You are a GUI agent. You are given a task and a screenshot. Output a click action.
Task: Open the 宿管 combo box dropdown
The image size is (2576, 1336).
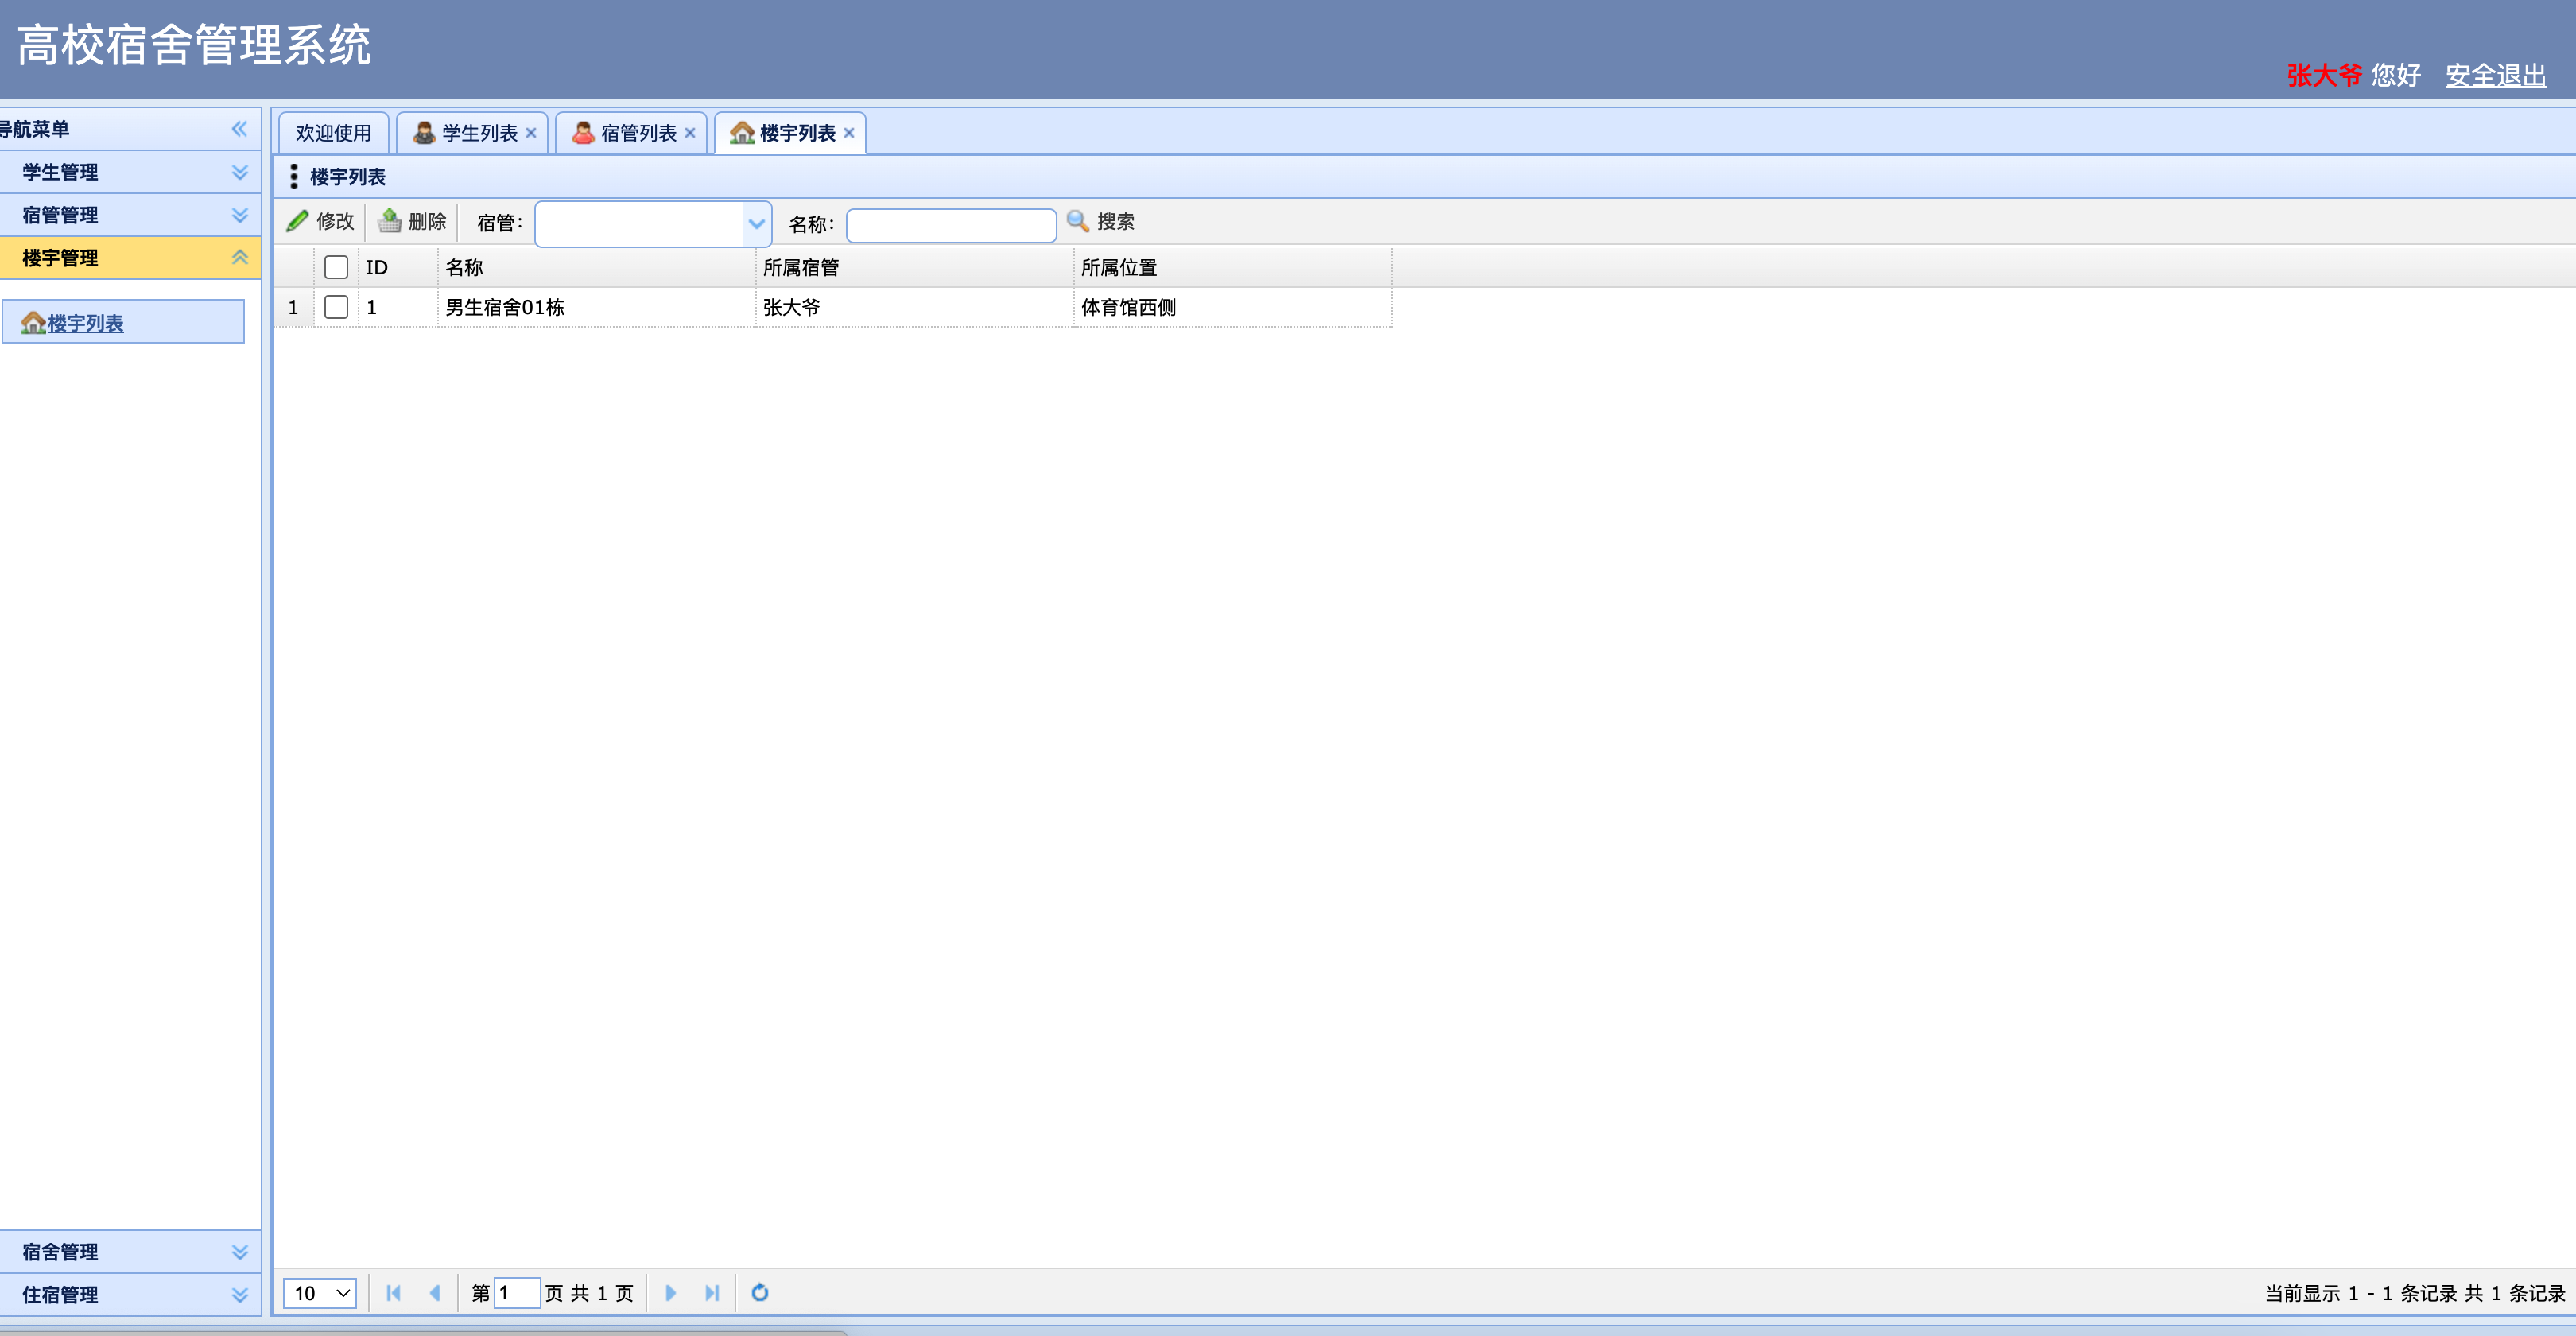(x=756, y=224)
